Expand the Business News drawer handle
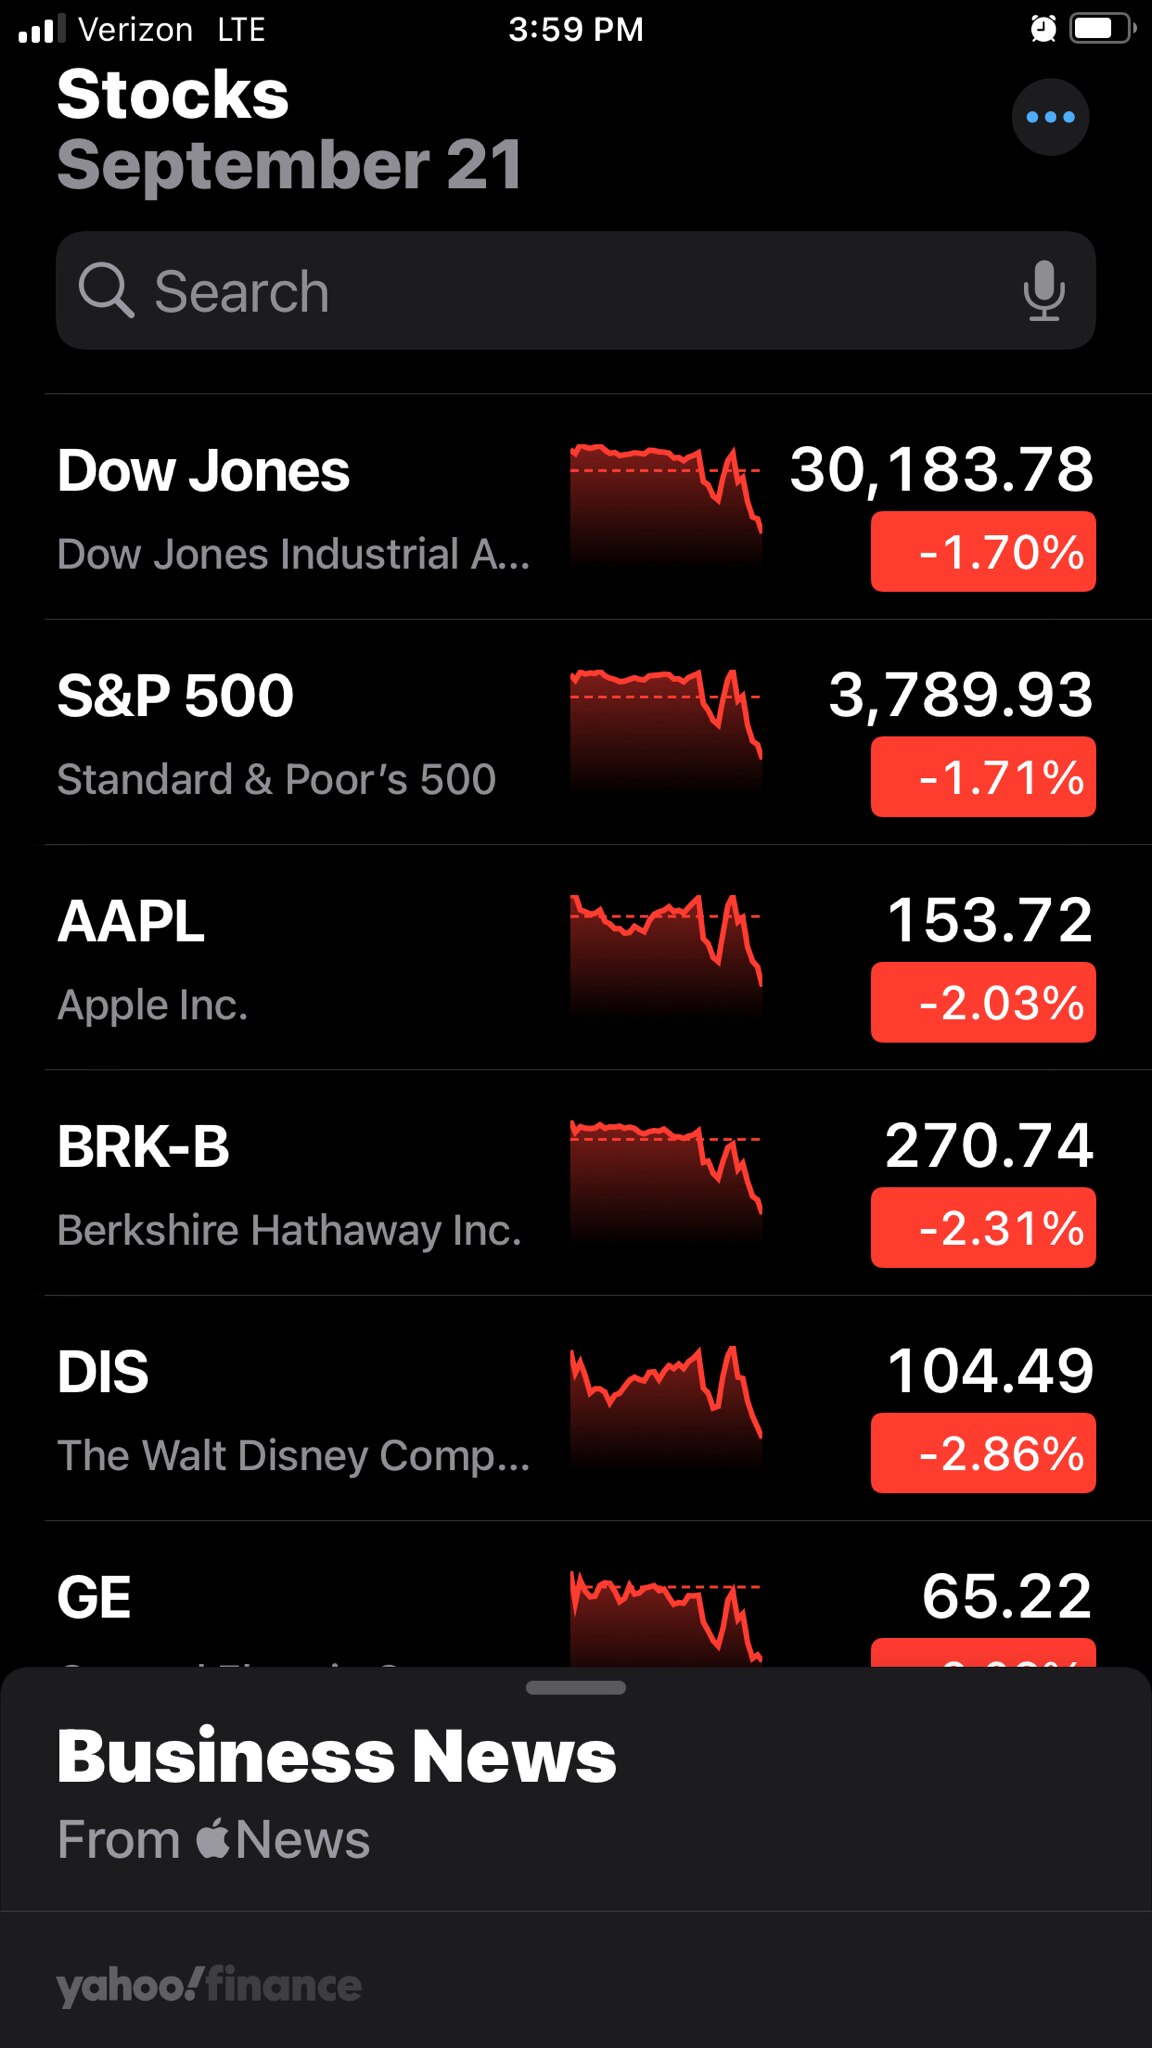1152x2048 pixels. point(576,1688)
